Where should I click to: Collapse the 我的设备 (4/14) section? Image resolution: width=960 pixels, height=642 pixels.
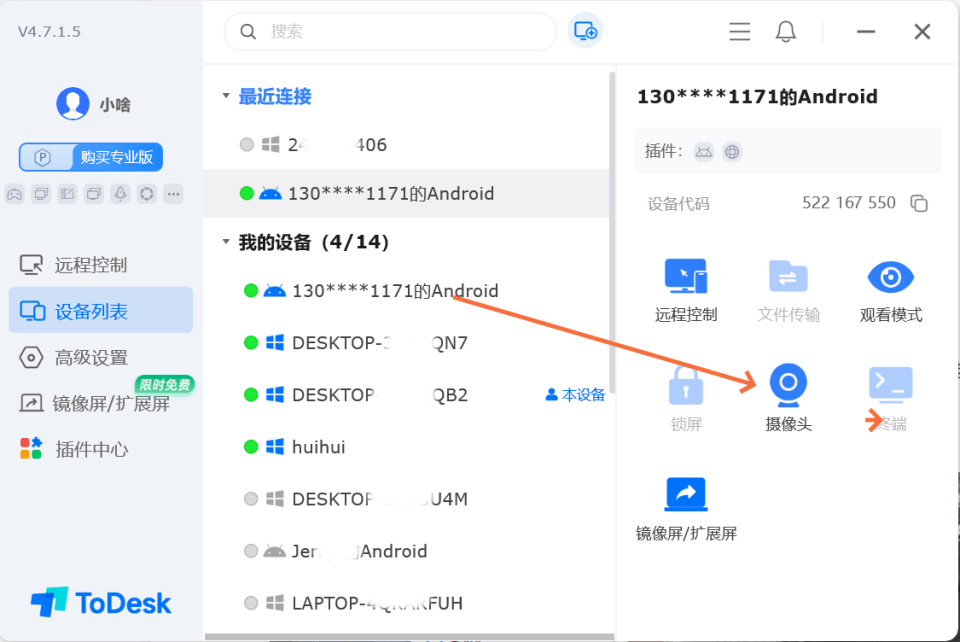[x=226, y=242]
